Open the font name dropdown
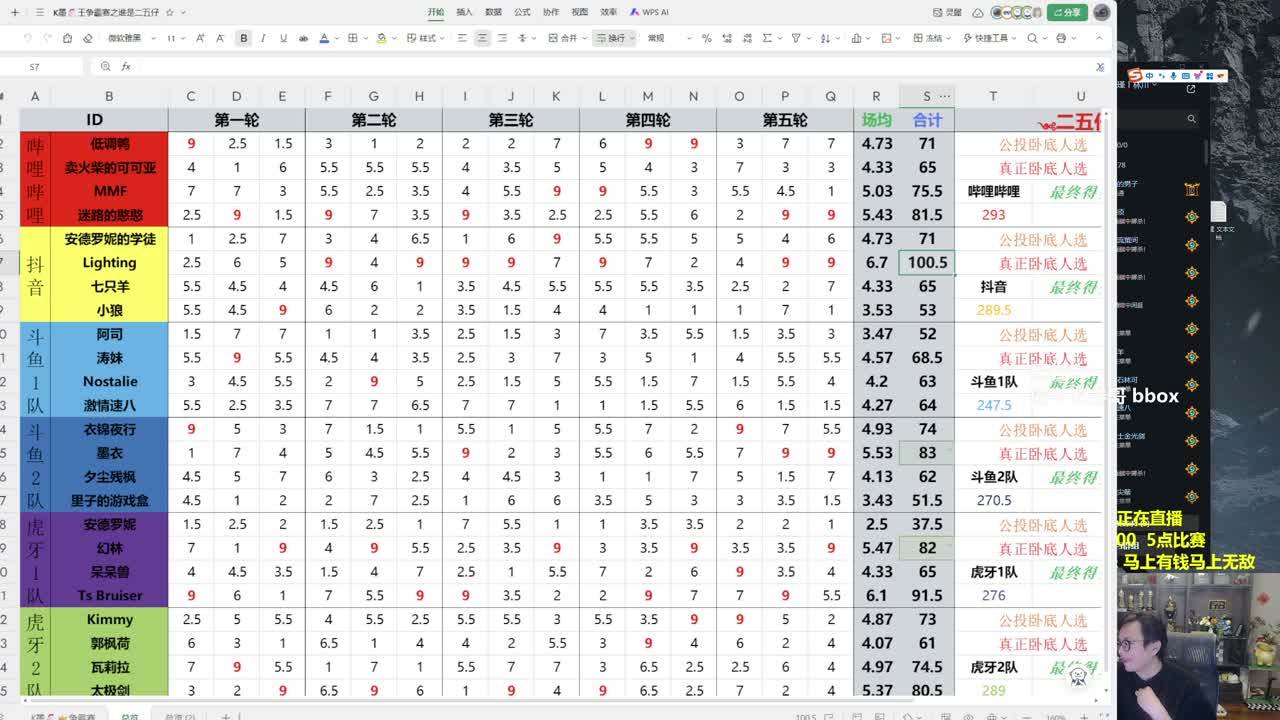 [129, 38]
